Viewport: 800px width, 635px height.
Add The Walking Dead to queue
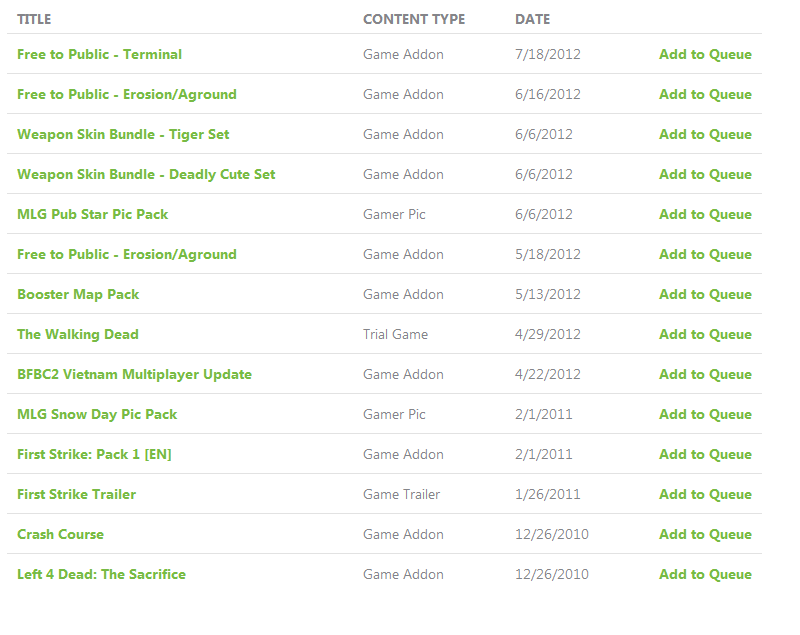tap(705, 334)
